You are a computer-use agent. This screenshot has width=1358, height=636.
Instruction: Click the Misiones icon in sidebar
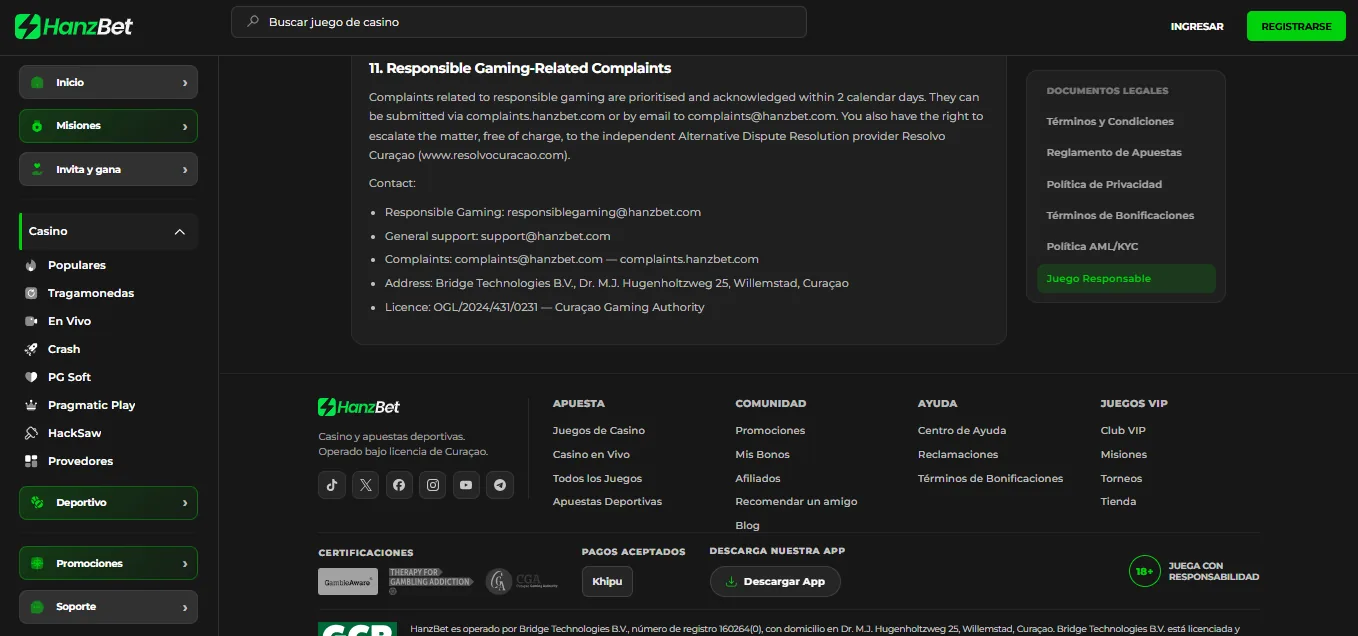pyautogui.click(x=37, y=126)
